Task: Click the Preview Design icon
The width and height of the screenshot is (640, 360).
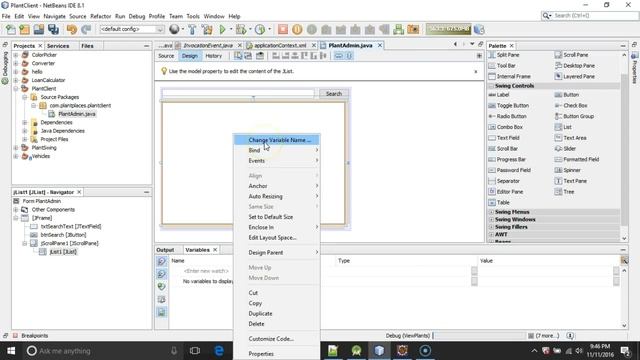Action: pos(260,56)
